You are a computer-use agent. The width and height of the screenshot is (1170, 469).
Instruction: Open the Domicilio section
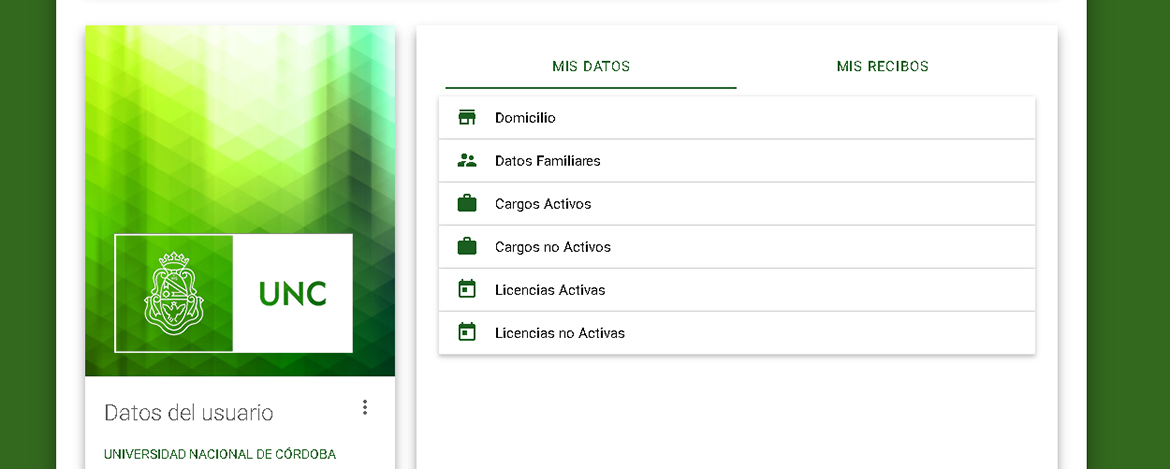pyautogui.click(x=737, y=118)
